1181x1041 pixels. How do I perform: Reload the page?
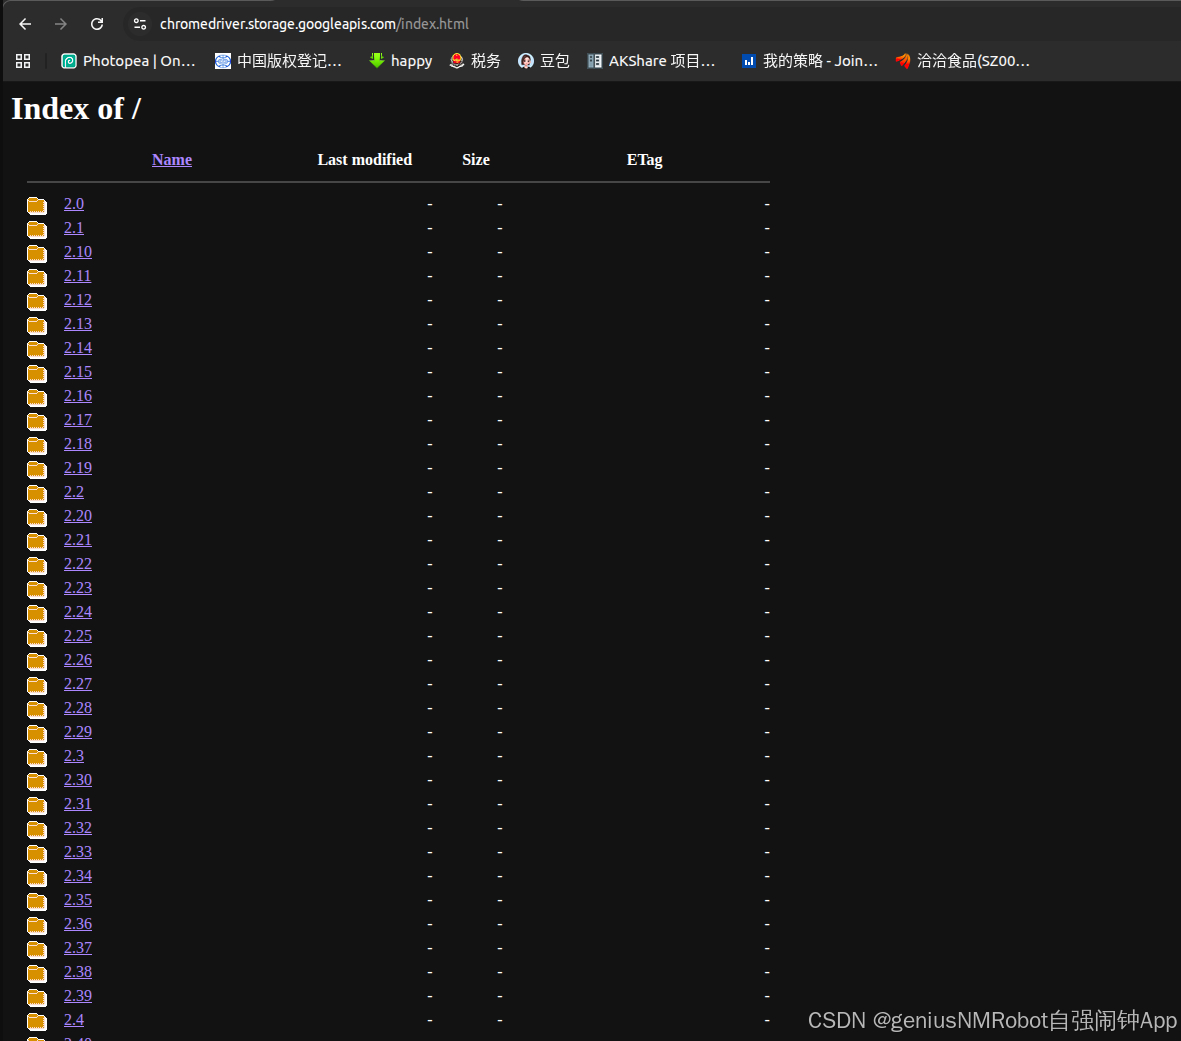point(96,23)
